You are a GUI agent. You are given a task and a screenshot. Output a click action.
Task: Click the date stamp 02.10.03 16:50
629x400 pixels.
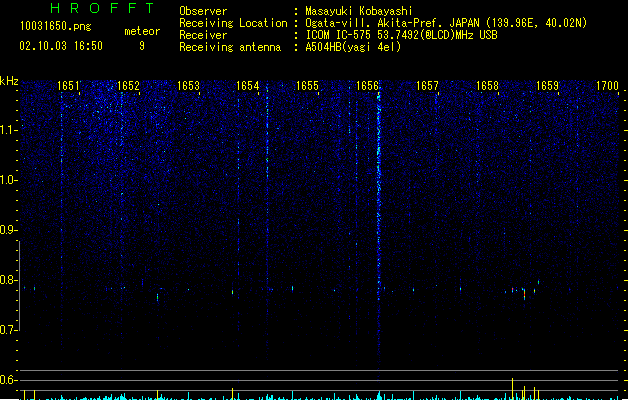pos(61,46)
